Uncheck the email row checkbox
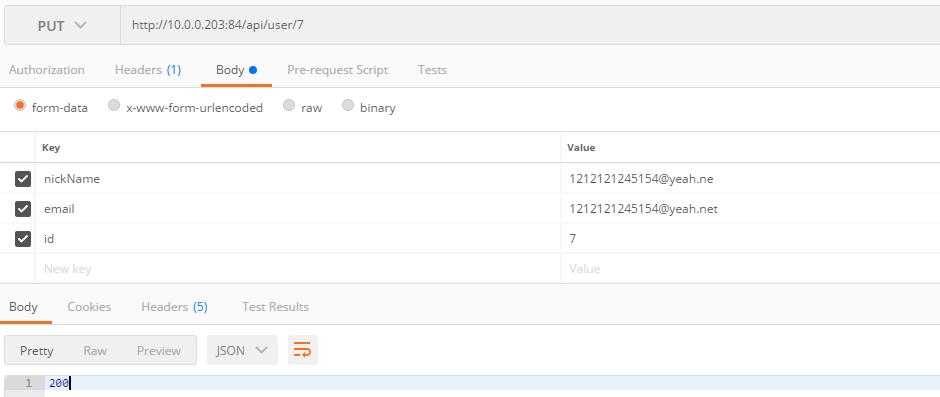Viewport: 940px width, 397px height. coord(23,209)
